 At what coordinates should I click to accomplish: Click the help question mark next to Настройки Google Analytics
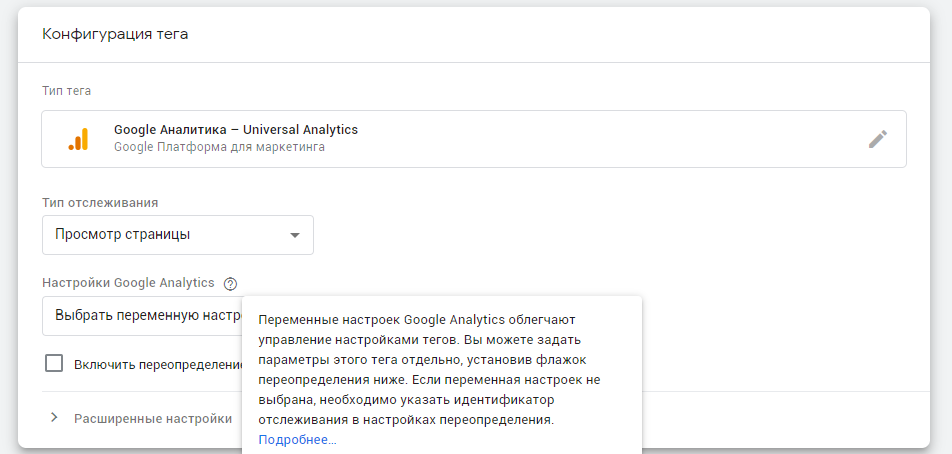tap(230, 283)
